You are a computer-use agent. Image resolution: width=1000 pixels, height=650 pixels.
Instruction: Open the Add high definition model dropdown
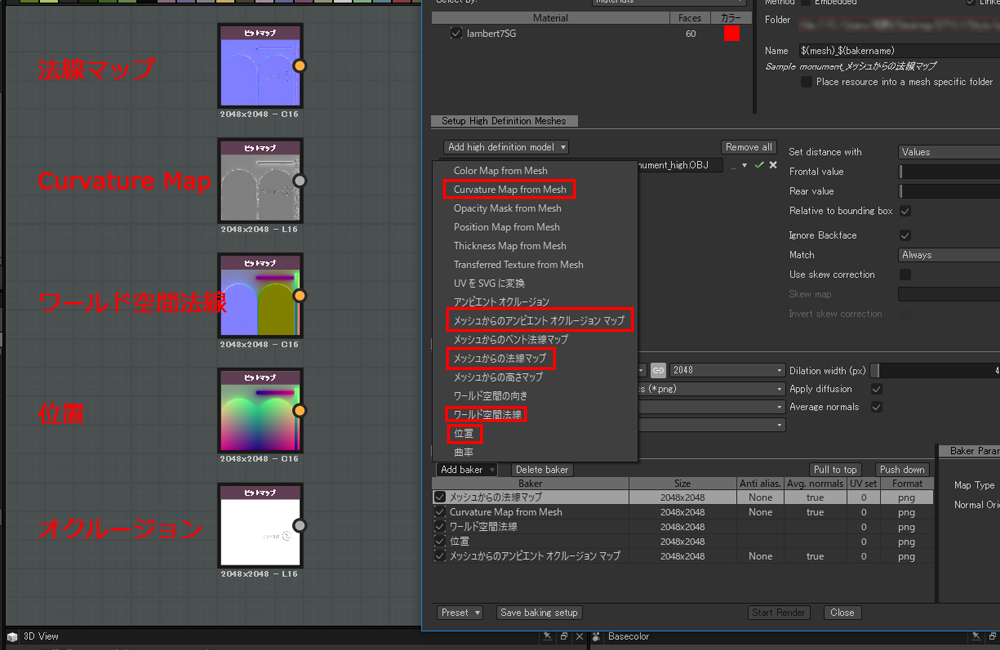pyautogui.click(x=506, y=147)
